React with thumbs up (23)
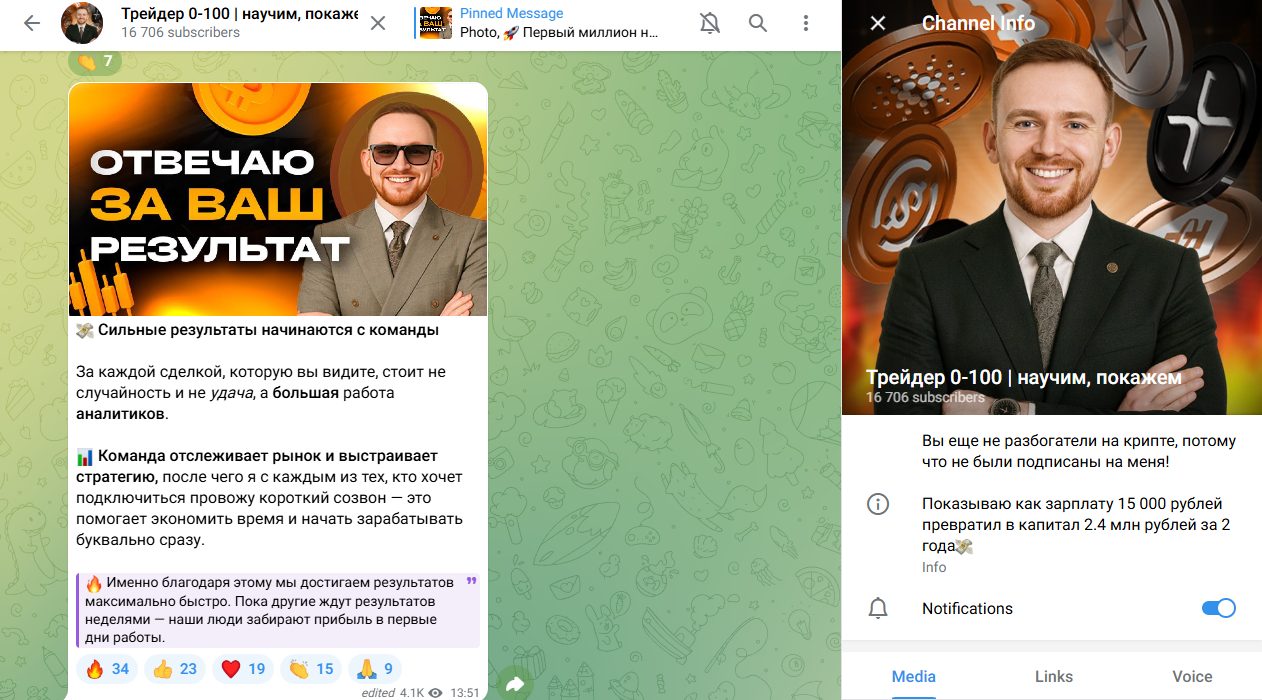Screen dimensions: 1262x700 tap(174, 669)
